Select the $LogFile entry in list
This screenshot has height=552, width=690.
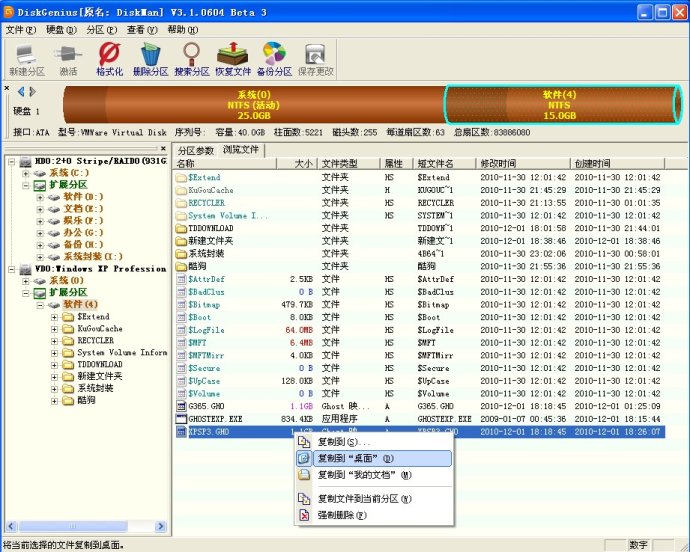click(x=206, y=330)
